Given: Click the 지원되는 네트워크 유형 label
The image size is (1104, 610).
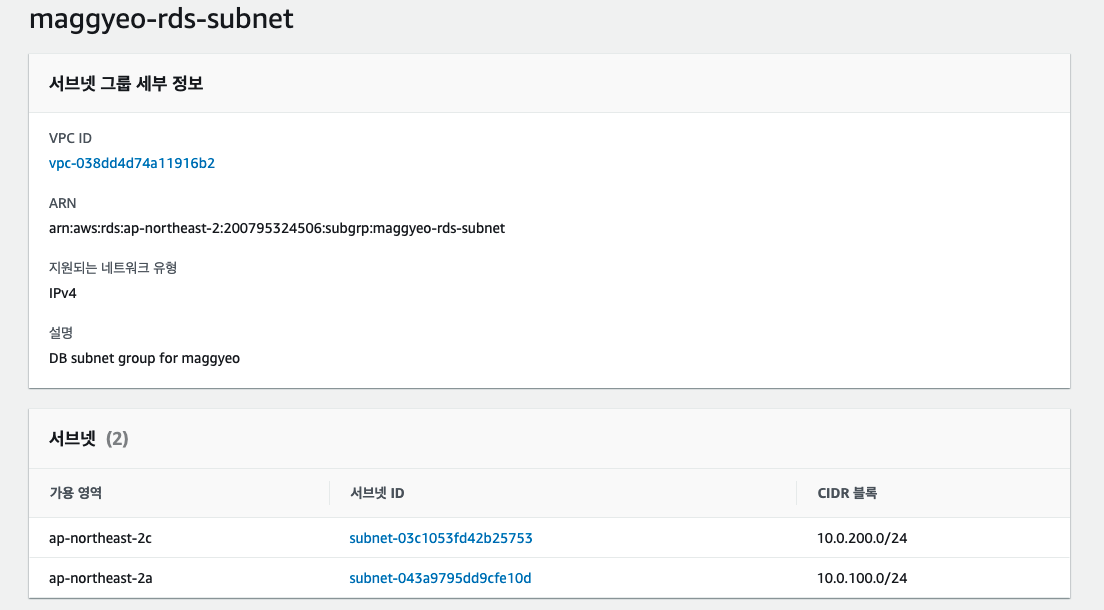Looking at the screenshot, I should tap(113, 268).
